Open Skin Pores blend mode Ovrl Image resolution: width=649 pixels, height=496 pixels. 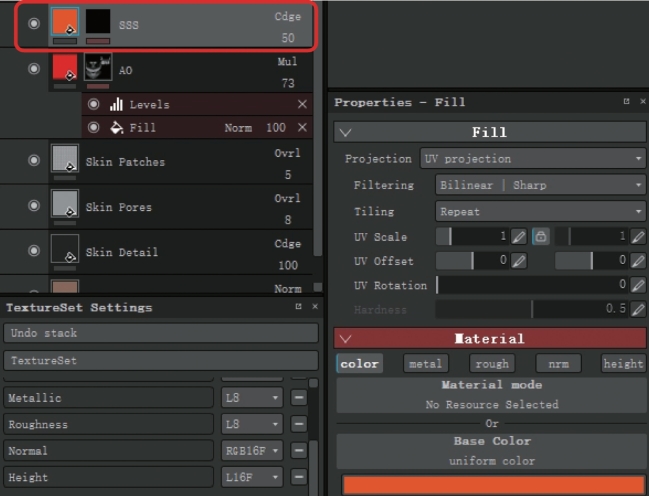[x=288, y=198]
